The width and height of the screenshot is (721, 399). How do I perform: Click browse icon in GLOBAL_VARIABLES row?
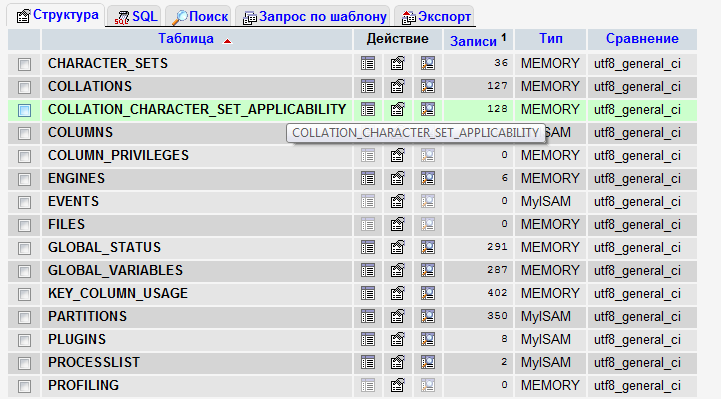[x=368, y=270]
